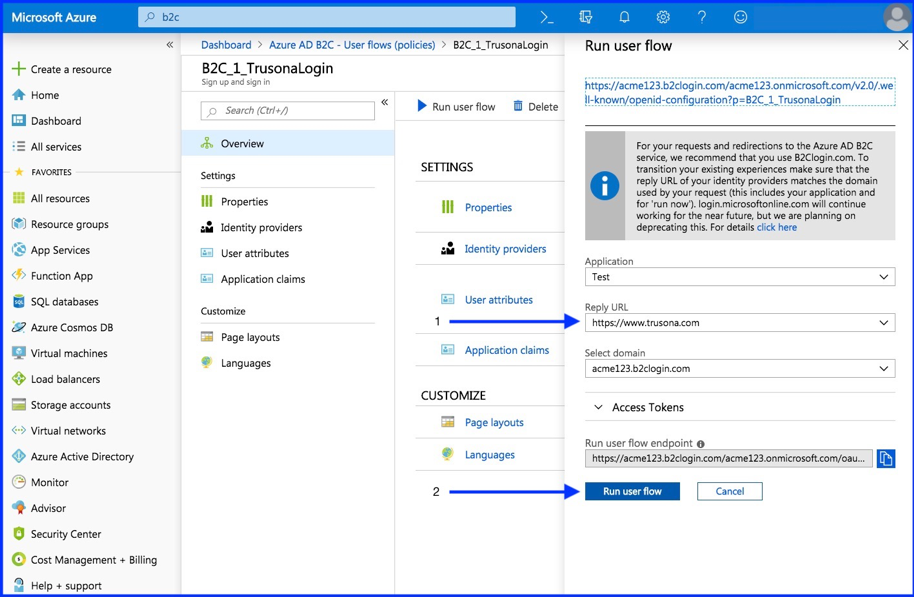Open feedback smiley icon
The width and height of the screenshot is (914, 597).
tap(740, 17)
